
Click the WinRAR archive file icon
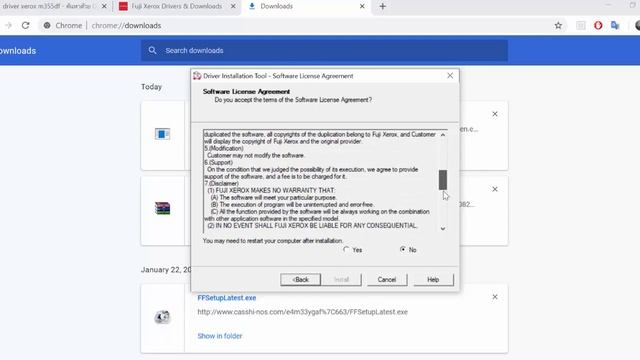tap(162, 208)
